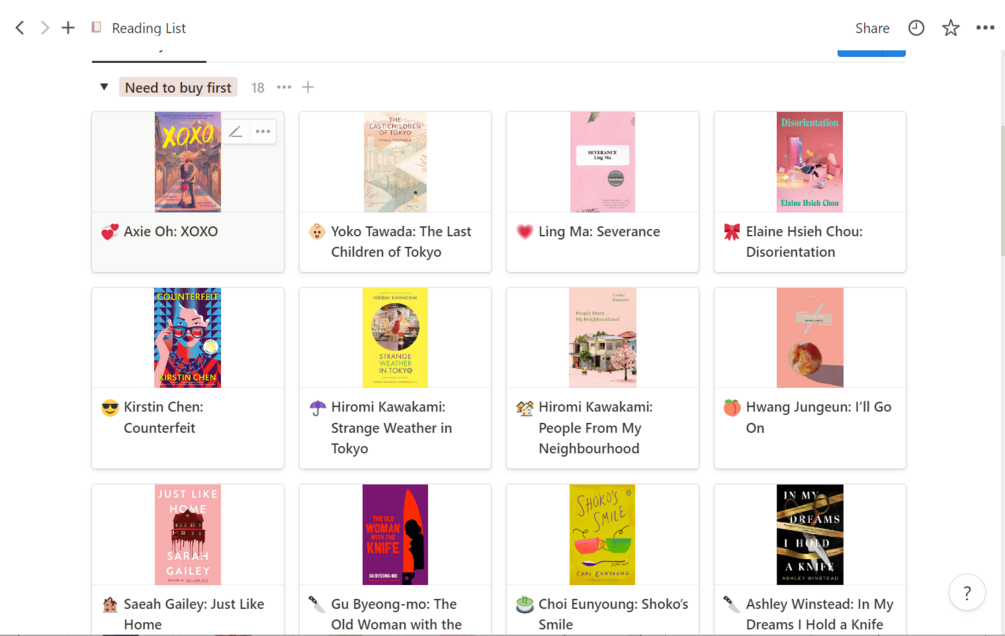Screen dimensions: 1005x636
Task: Open Ashley Winstead: In My Dreams title
Action: (x=820, y=614)
